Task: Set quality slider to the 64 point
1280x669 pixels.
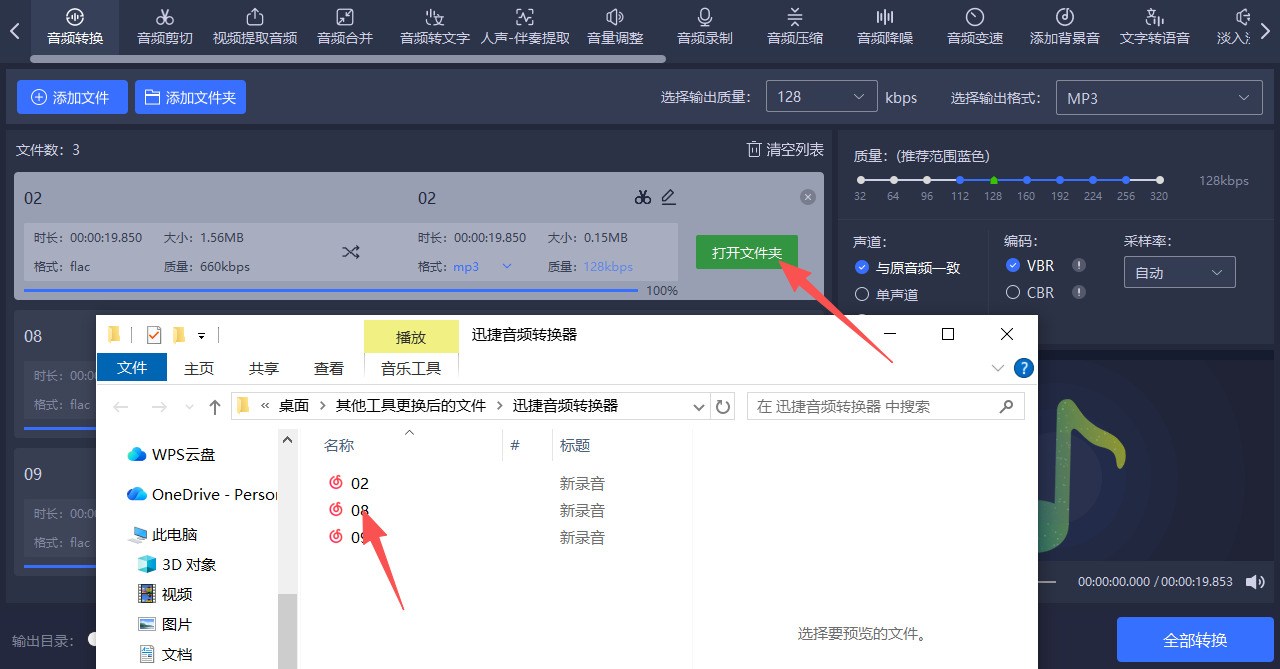Action: tap(893, 180)
